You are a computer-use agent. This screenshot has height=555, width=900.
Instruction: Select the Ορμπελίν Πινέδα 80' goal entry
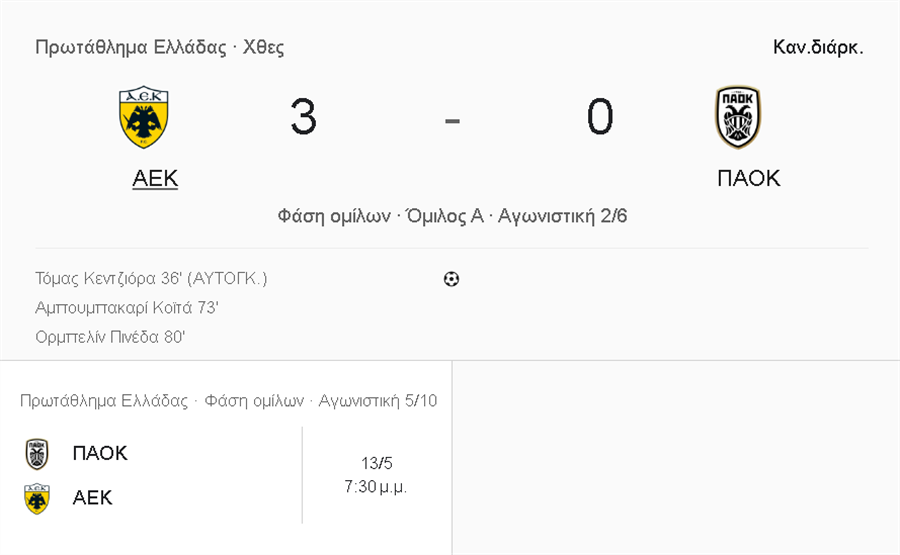110,336
